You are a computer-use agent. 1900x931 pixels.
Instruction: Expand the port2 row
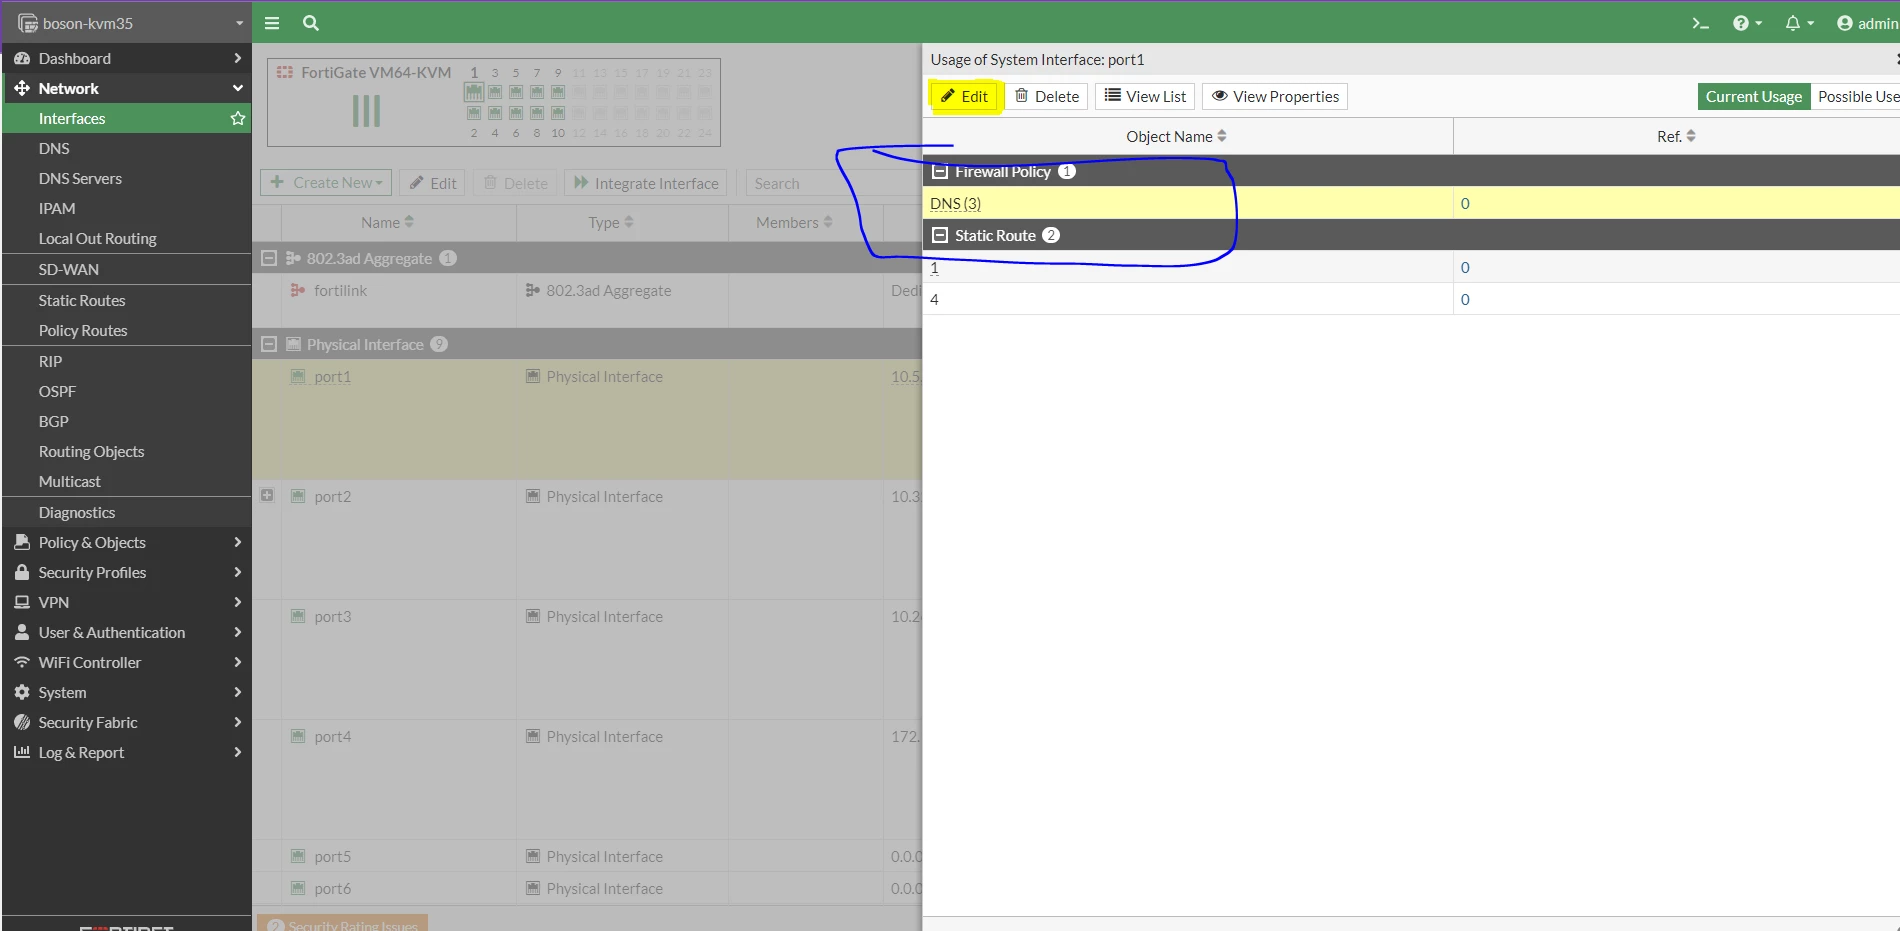tap(267, 495)
